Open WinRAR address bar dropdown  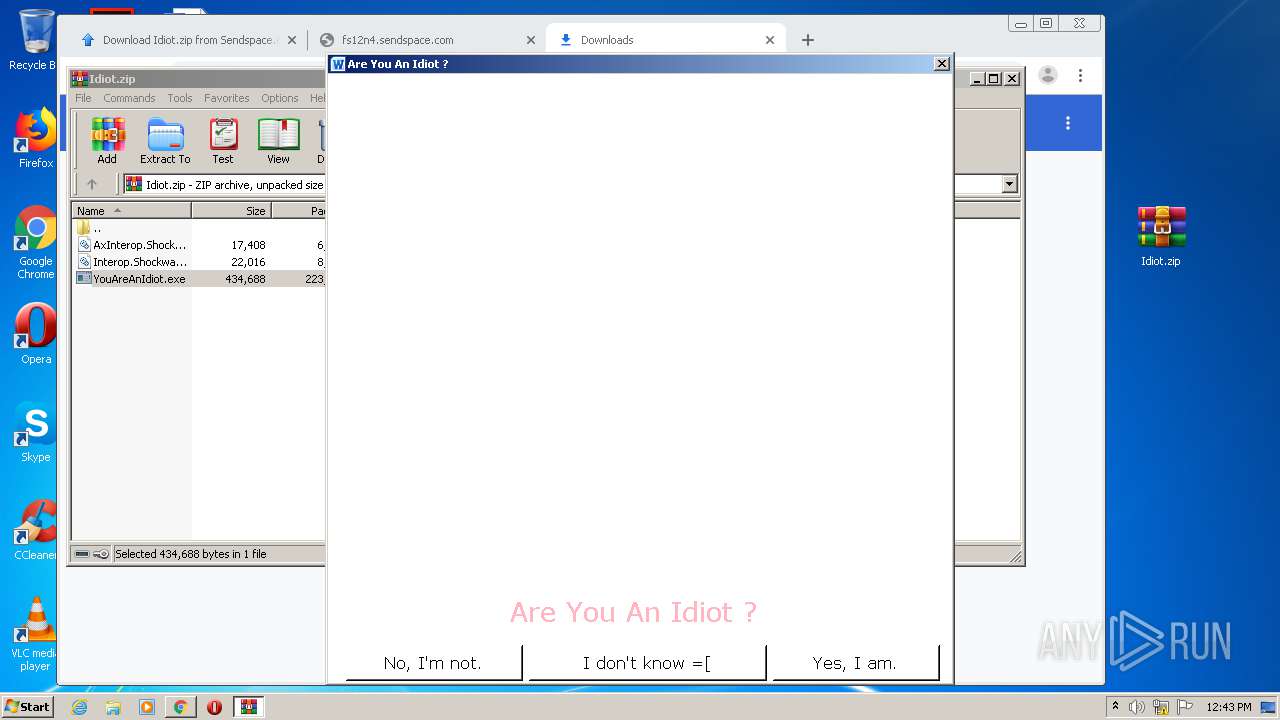tap(1009, 184)
